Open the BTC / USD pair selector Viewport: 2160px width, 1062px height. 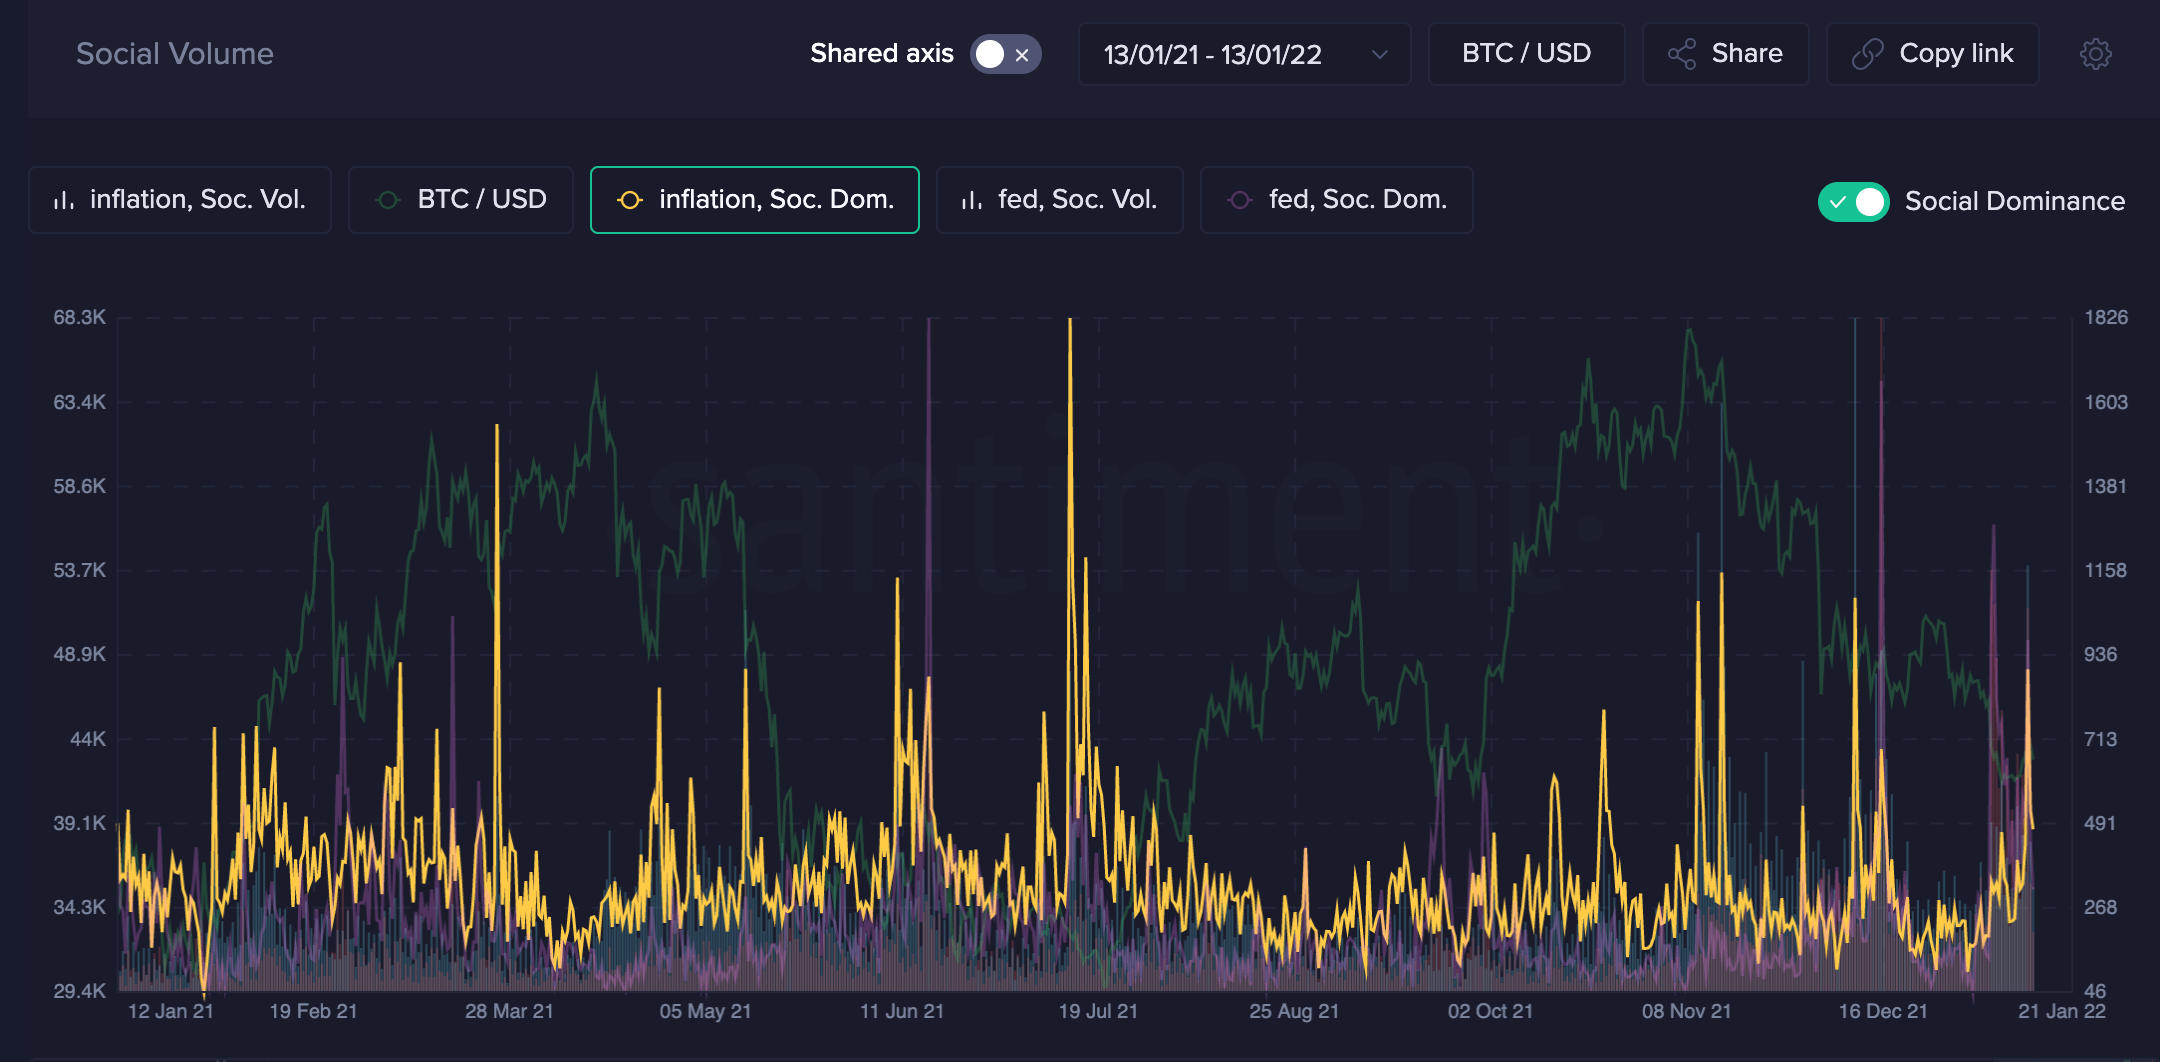tap(1526, 54)
